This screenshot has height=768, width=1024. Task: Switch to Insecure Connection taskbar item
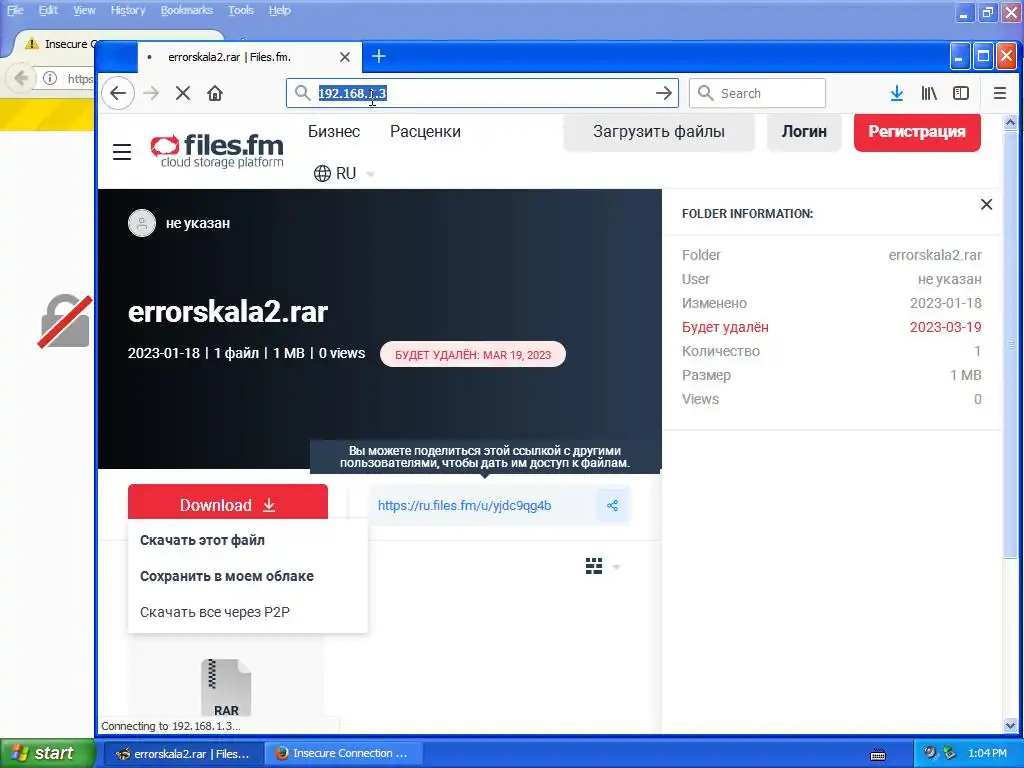[344, 754]
